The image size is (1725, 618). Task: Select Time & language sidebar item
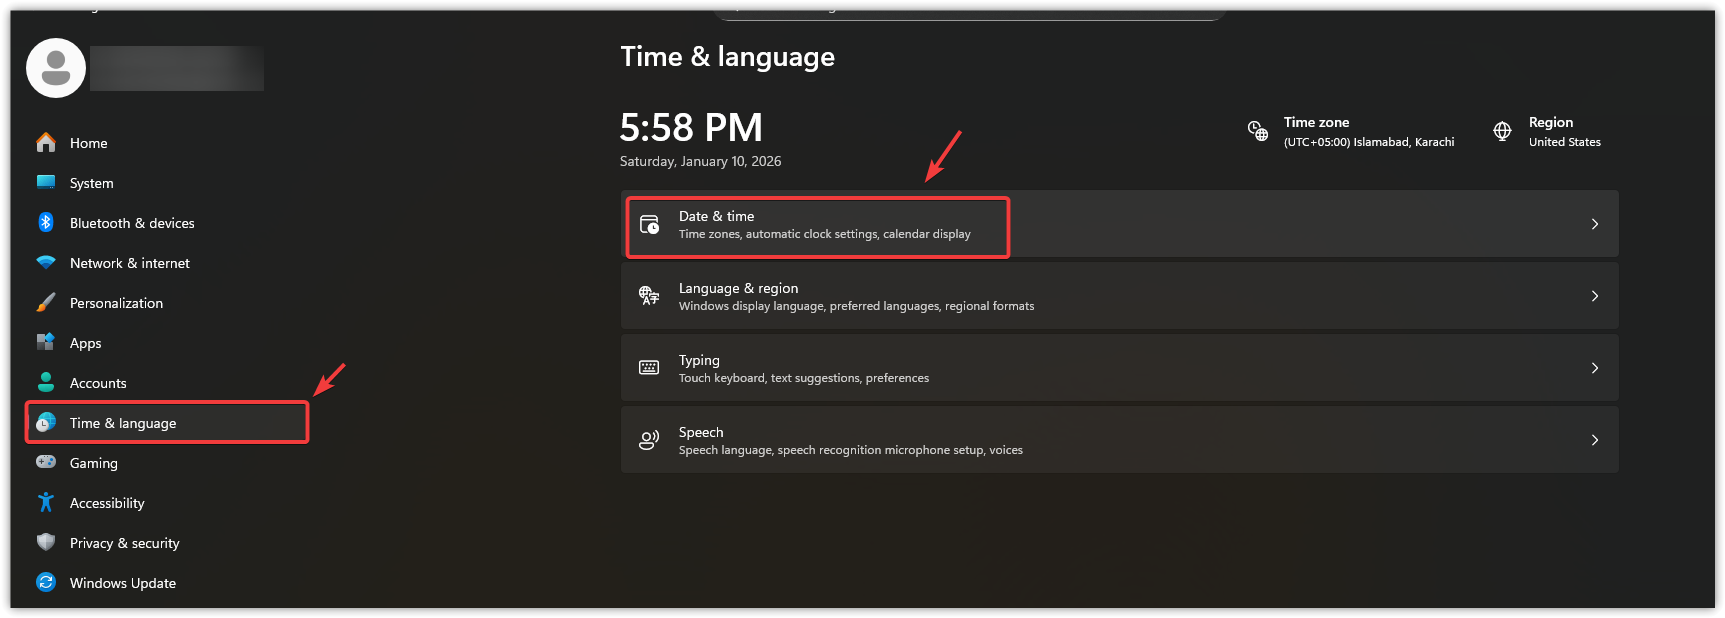[x=123, y=423]
